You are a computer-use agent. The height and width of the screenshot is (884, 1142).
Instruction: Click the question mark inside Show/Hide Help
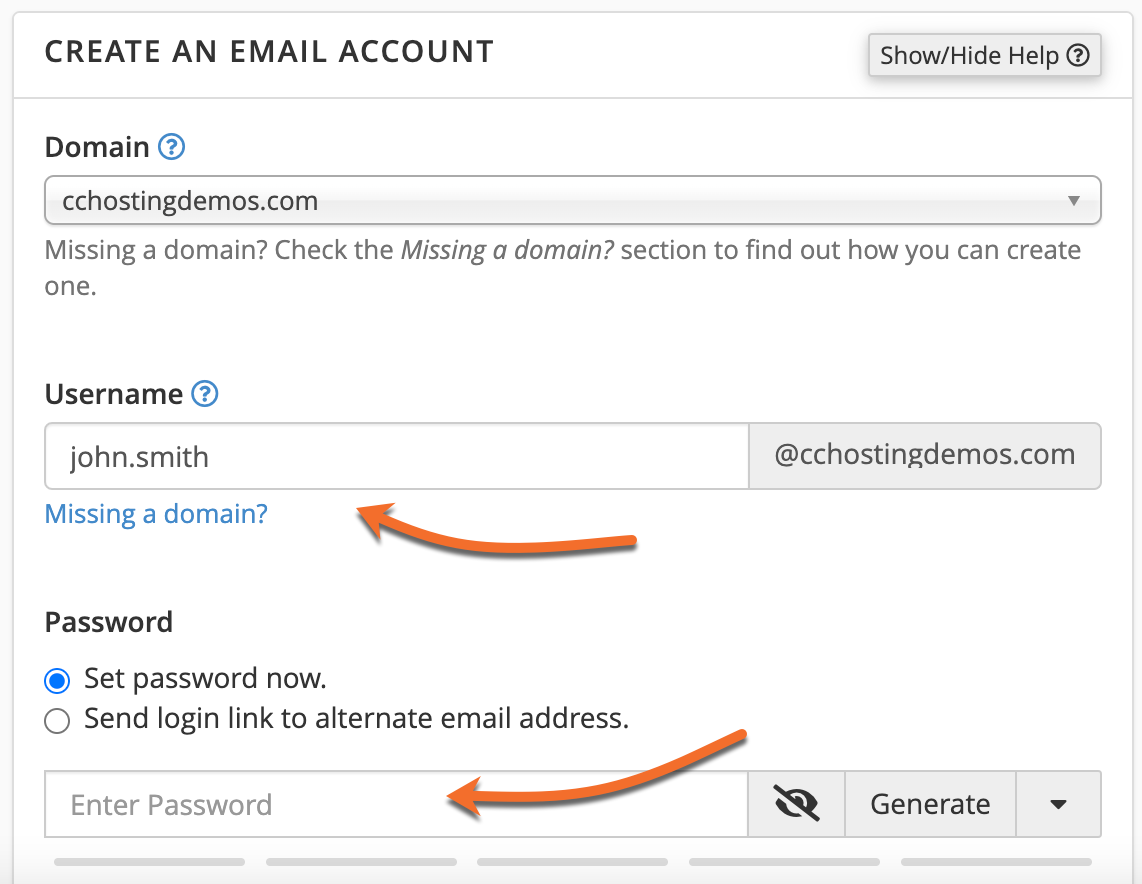(x=1078, y=55)
